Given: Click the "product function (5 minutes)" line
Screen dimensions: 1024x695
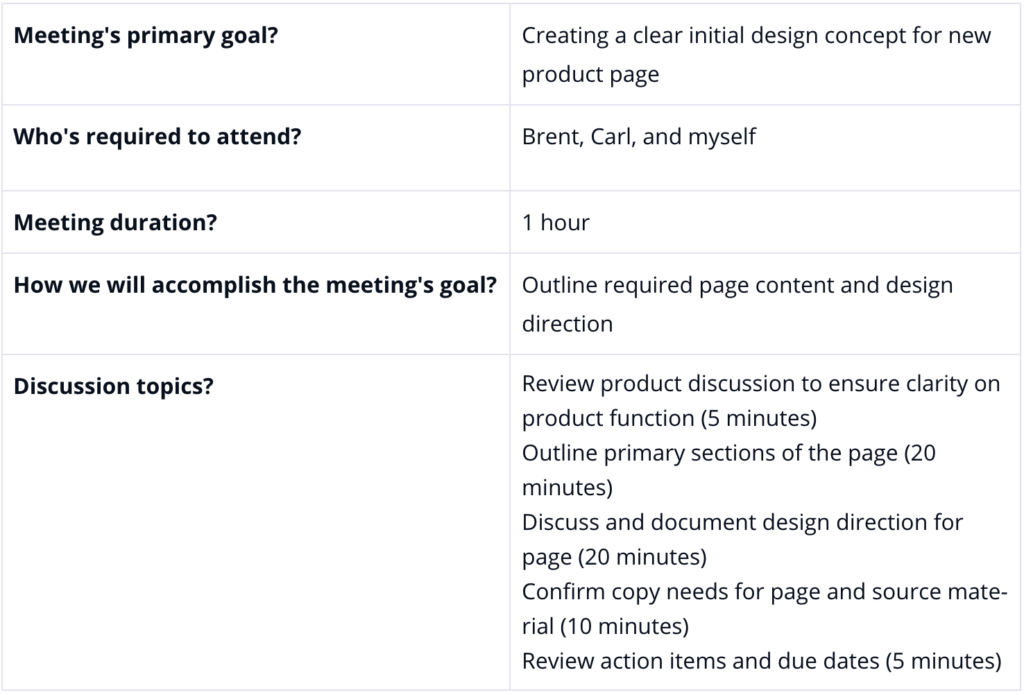Looking at the screenshot, I should [x=669, y=418].
